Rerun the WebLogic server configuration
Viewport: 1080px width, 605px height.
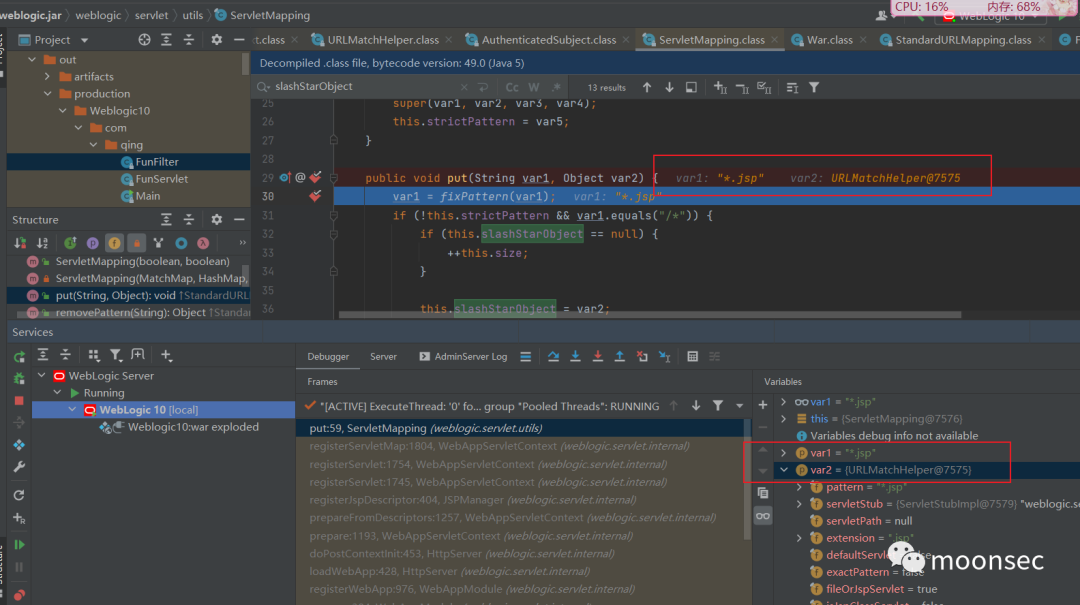pyautogui.click(x=19, y=356)
